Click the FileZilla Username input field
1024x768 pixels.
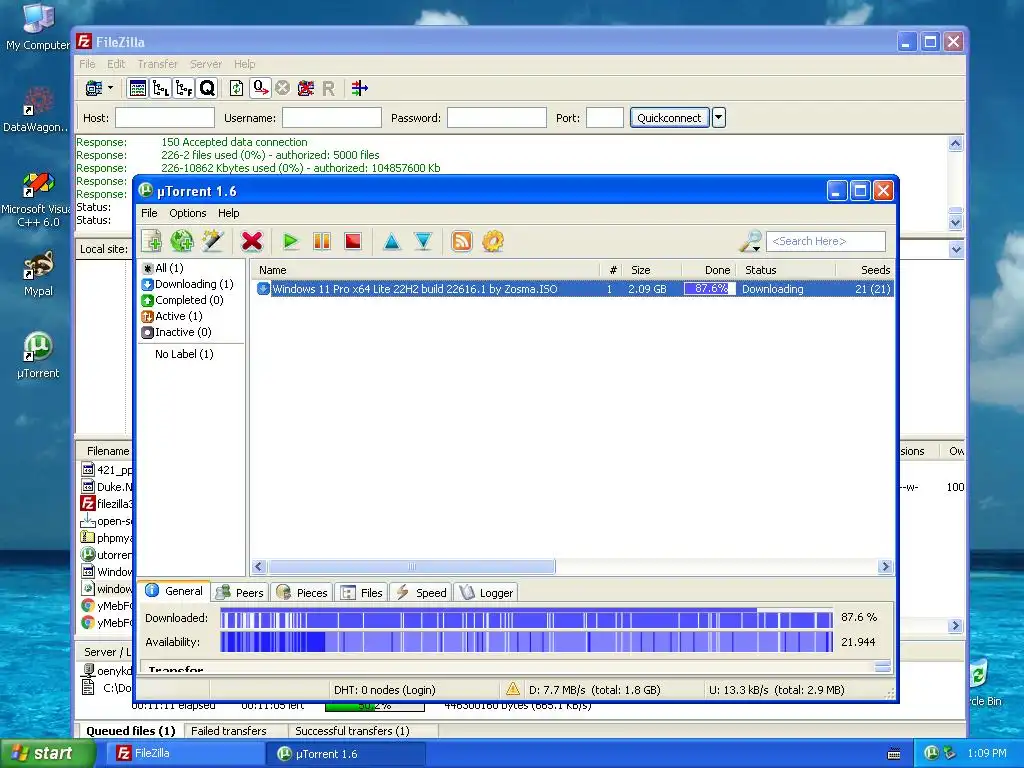point(332,118)
